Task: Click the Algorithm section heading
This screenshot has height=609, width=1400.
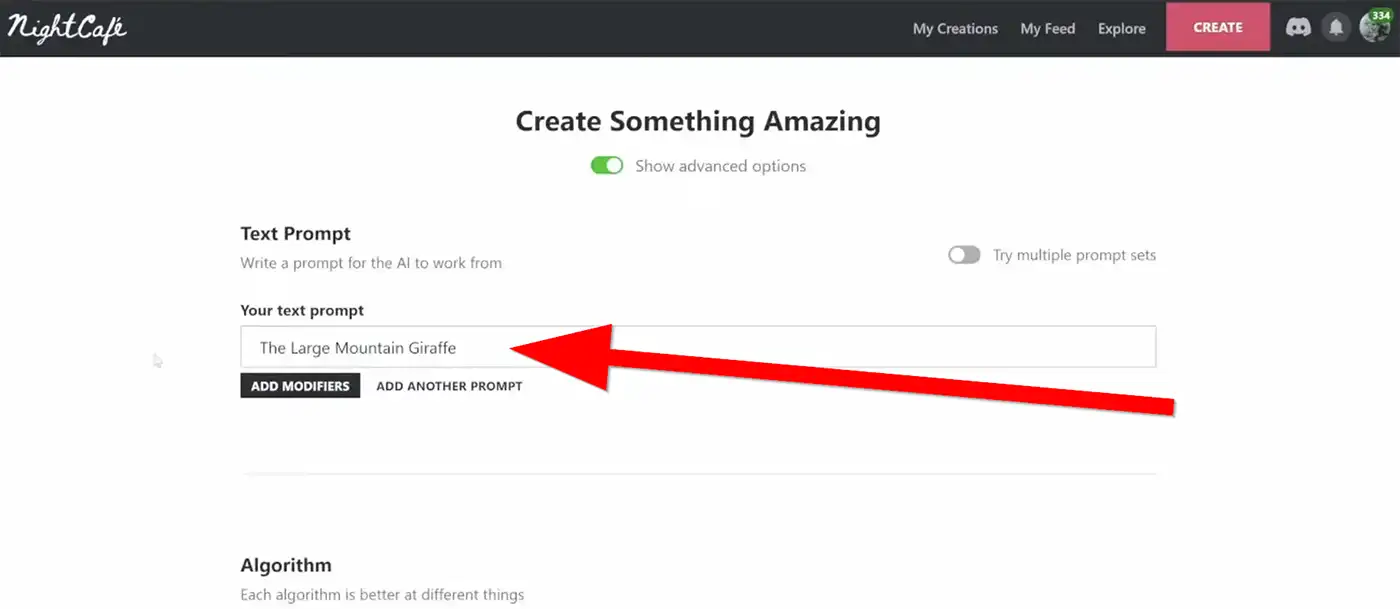Action: tap(286, 565)
